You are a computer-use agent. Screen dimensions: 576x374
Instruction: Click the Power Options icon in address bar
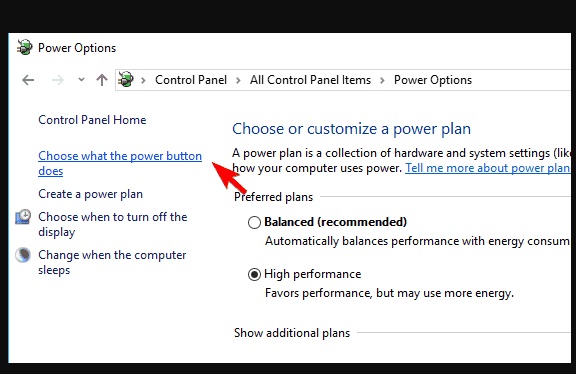[x=126, y=79]
